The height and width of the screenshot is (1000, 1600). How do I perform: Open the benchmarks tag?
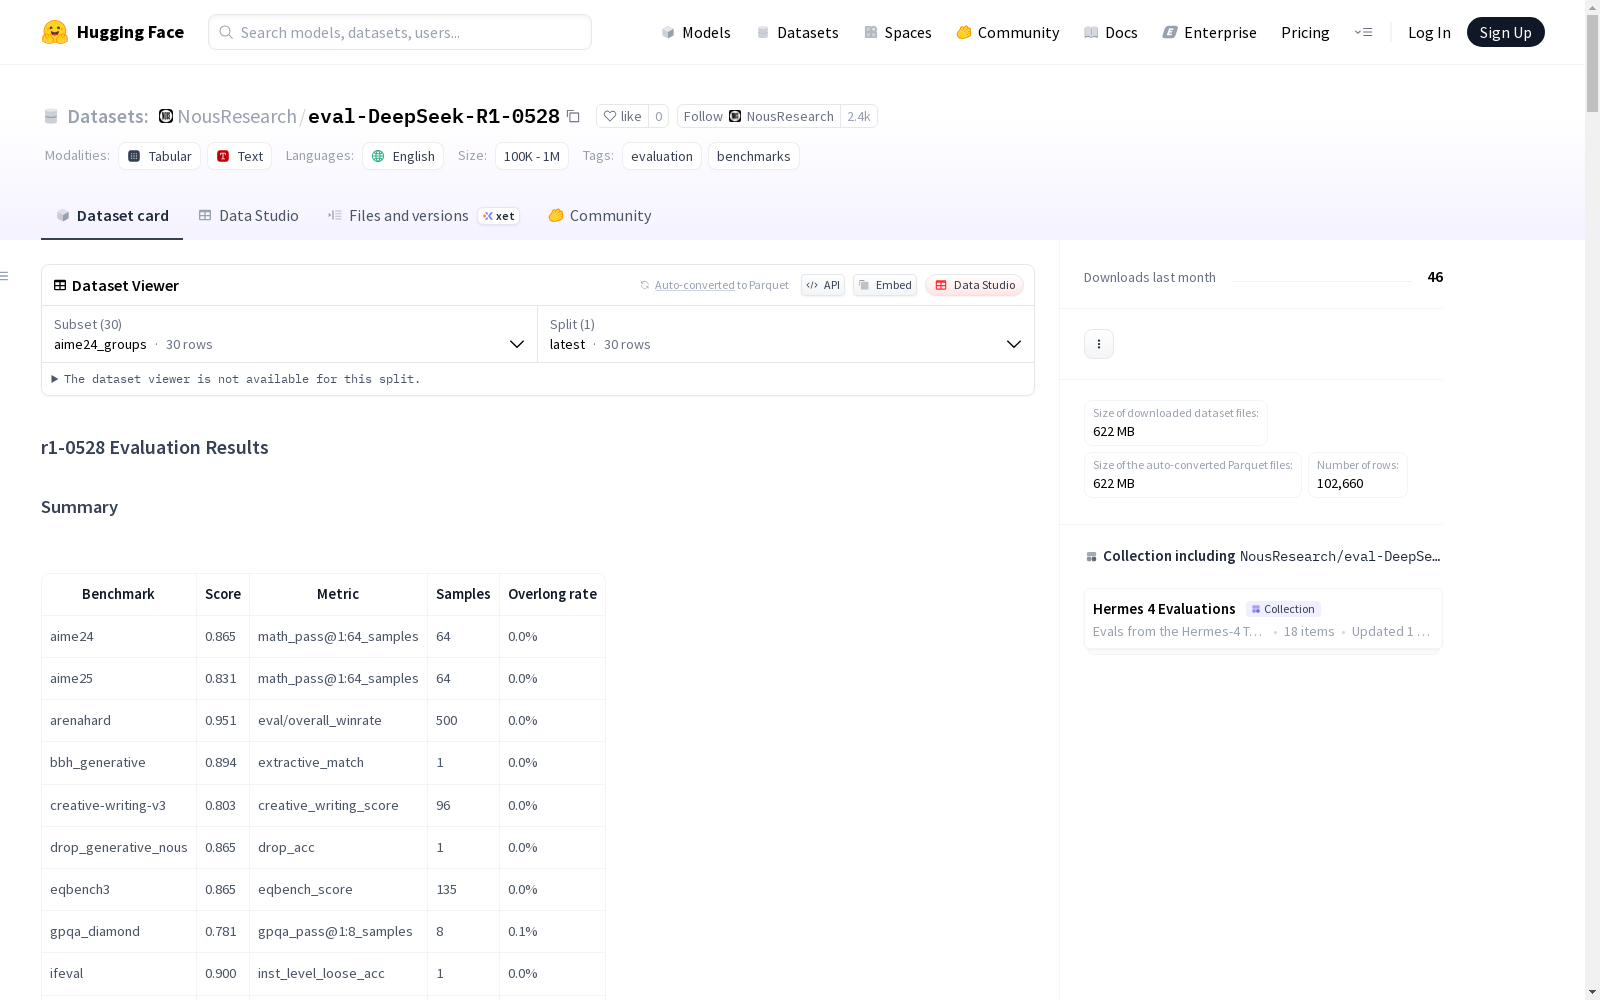[x=754, y=156]
